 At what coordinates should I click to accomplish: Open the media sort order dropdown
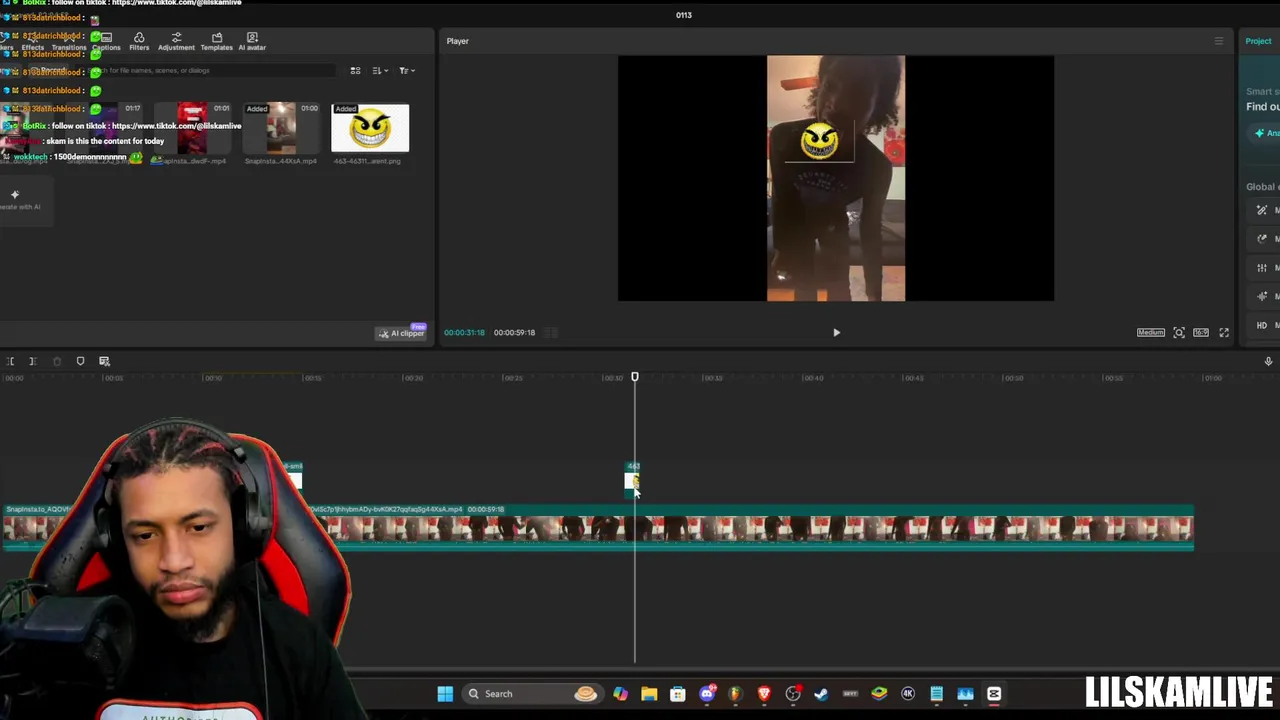(x=380, y=71)
